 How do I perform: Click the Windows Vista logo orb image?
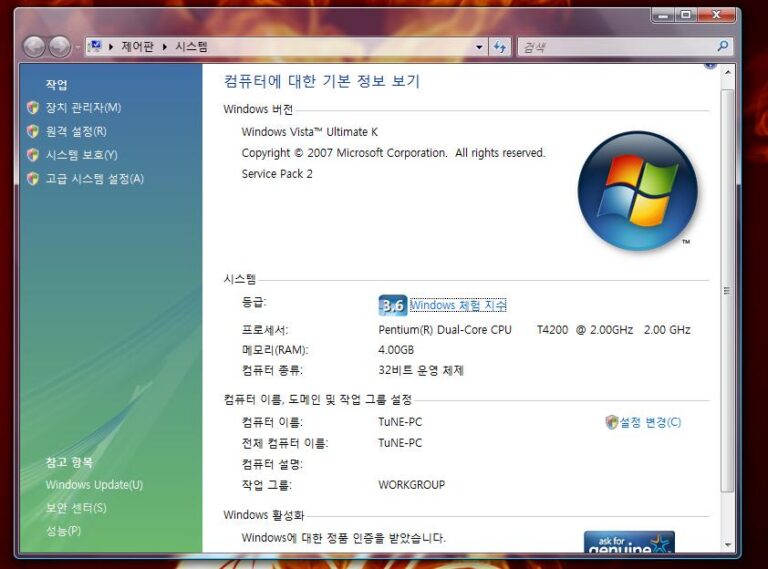click(x=638, y=191)
